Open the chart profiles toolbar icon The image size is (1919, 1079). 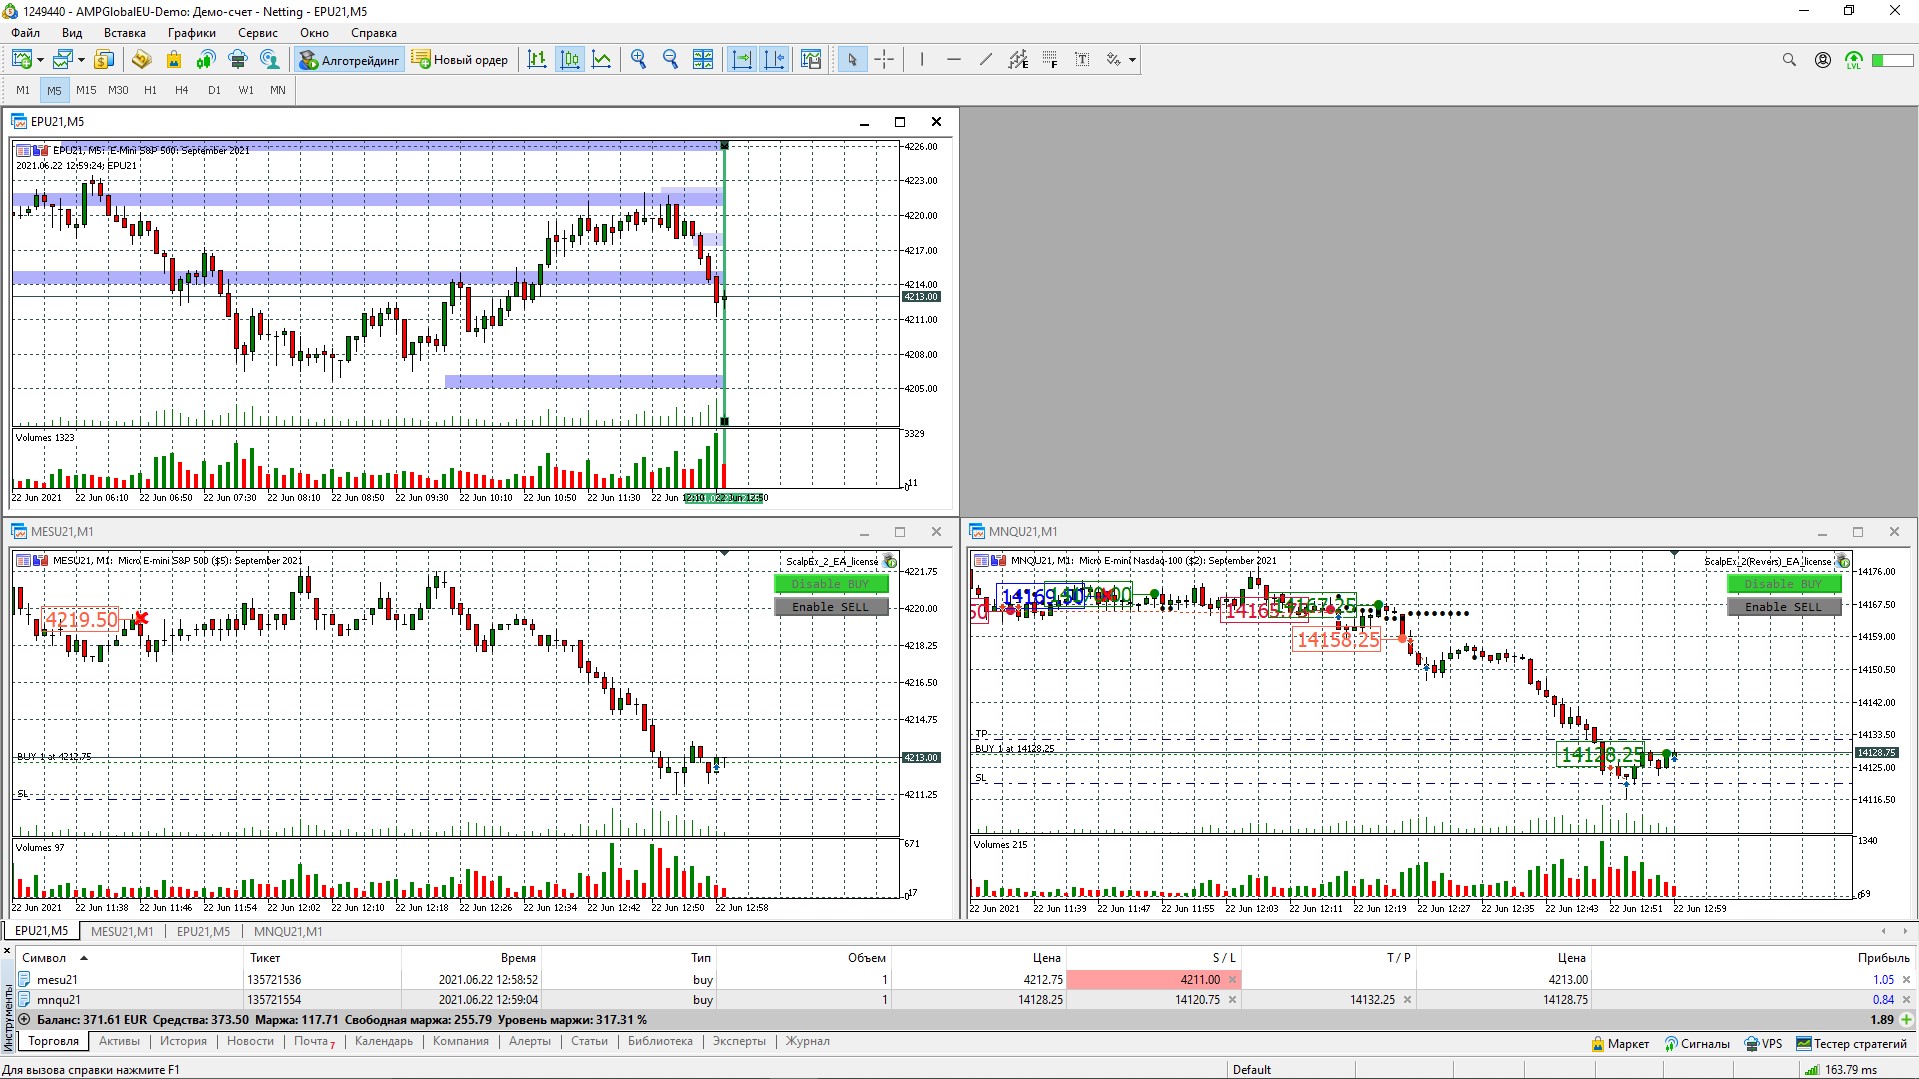63,60
